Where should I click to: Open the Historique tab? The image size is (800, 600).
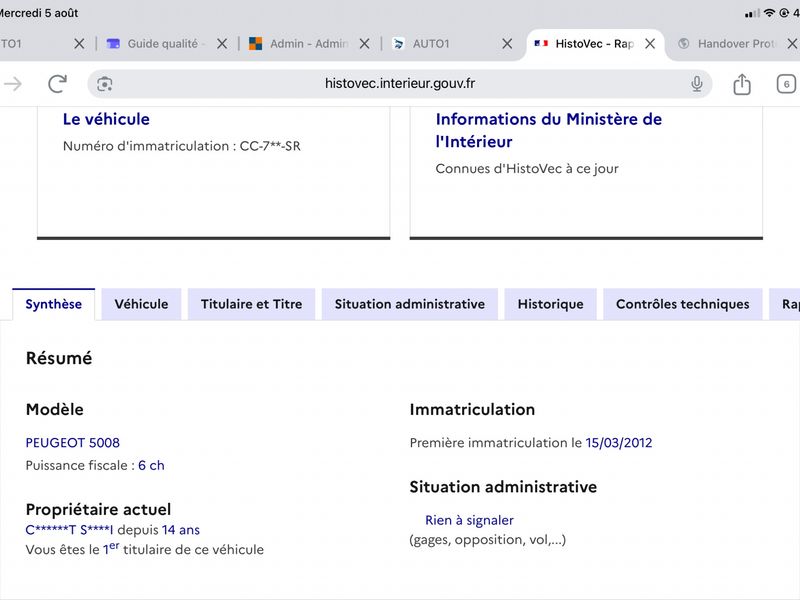[x=551, y=304]
